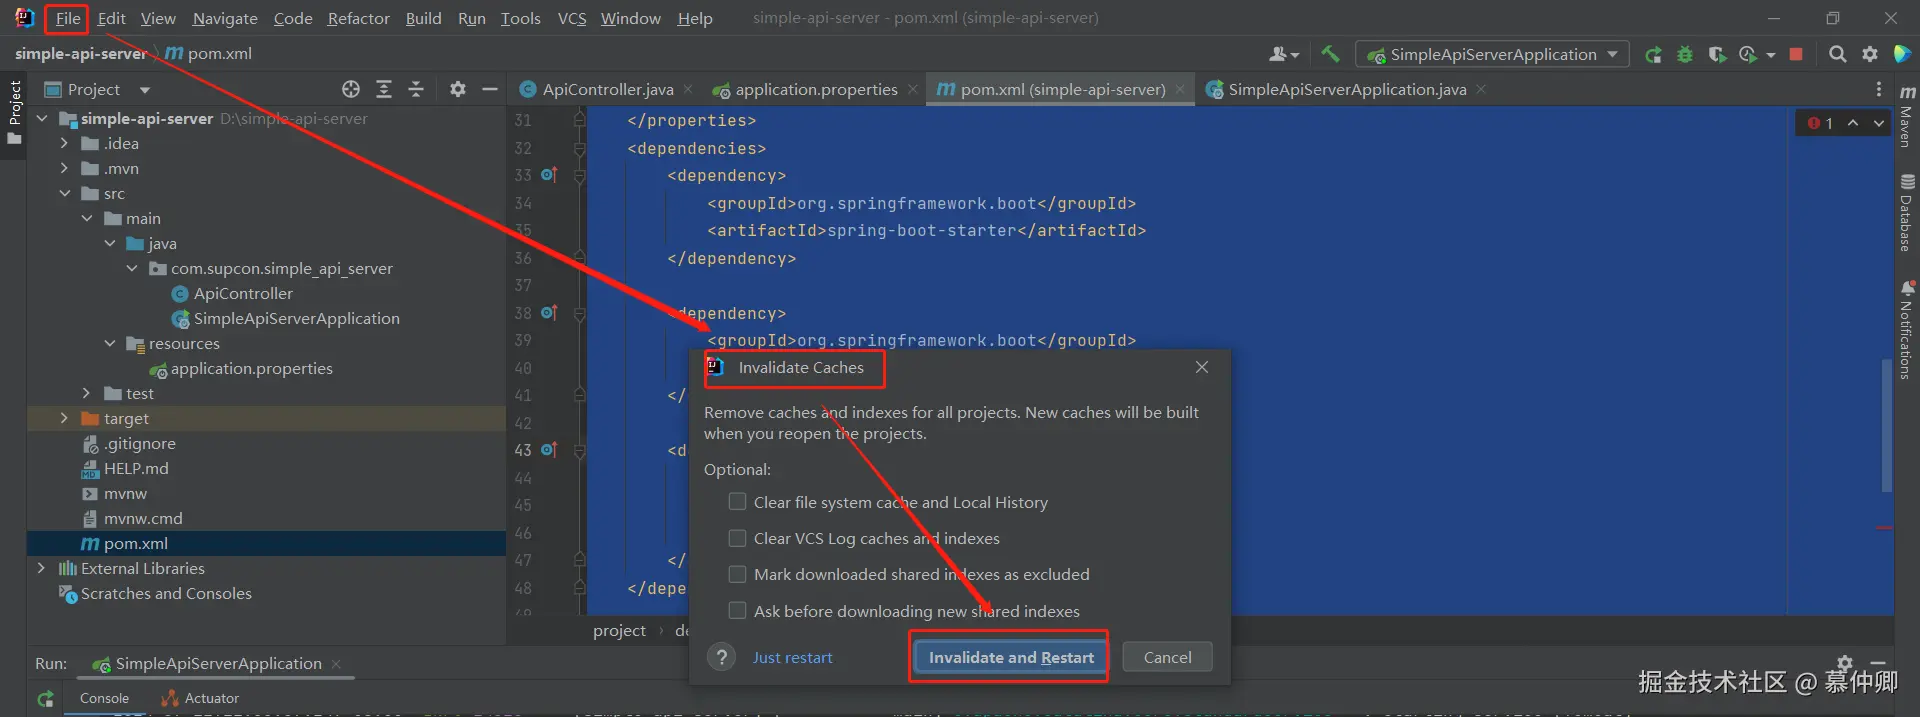Click the Just restart link
This screenshot has width=1920, height=717.
point(792,657)
